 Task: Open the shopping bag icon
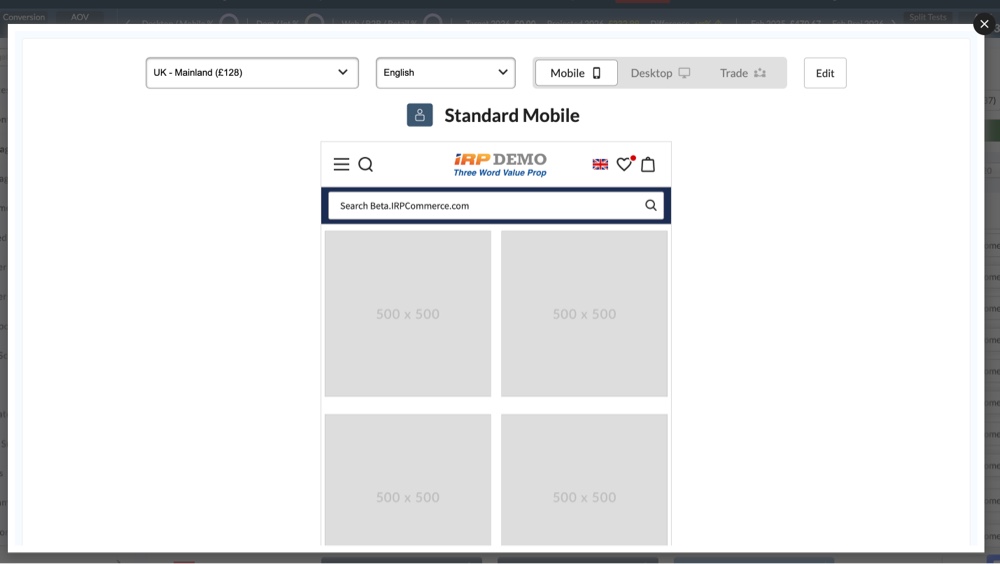click(648, 165)
